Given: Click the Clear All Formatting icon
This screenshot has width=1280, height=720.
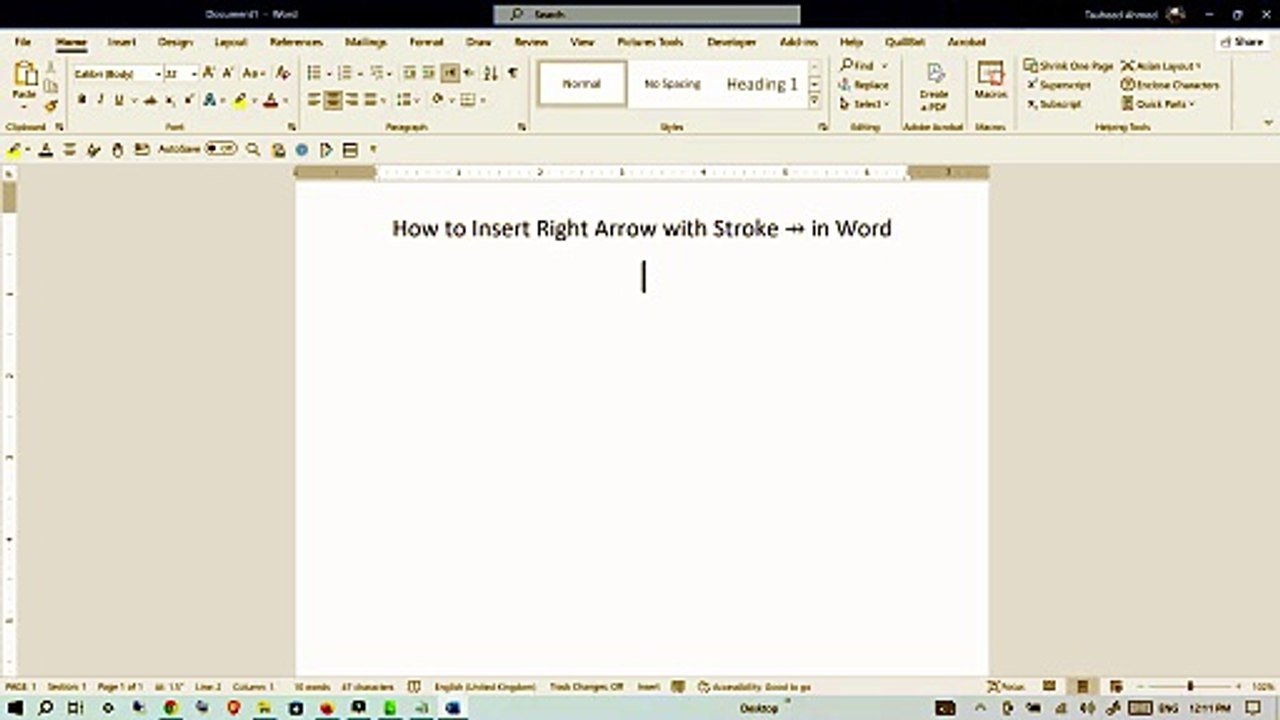Looking at the screenshot, I should pos(283,73).
